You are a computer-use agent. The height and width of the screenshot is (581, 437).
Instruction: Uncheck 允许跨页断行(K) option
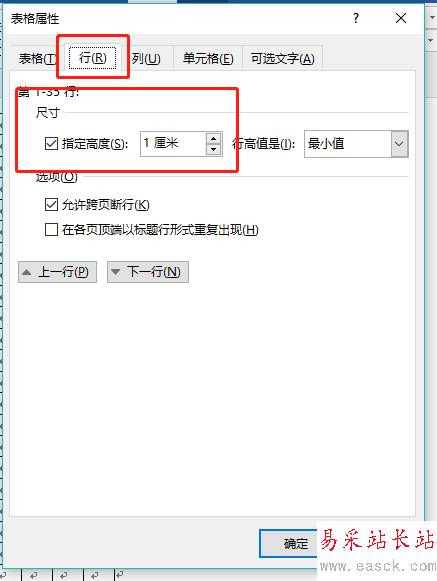coord(51,205)
